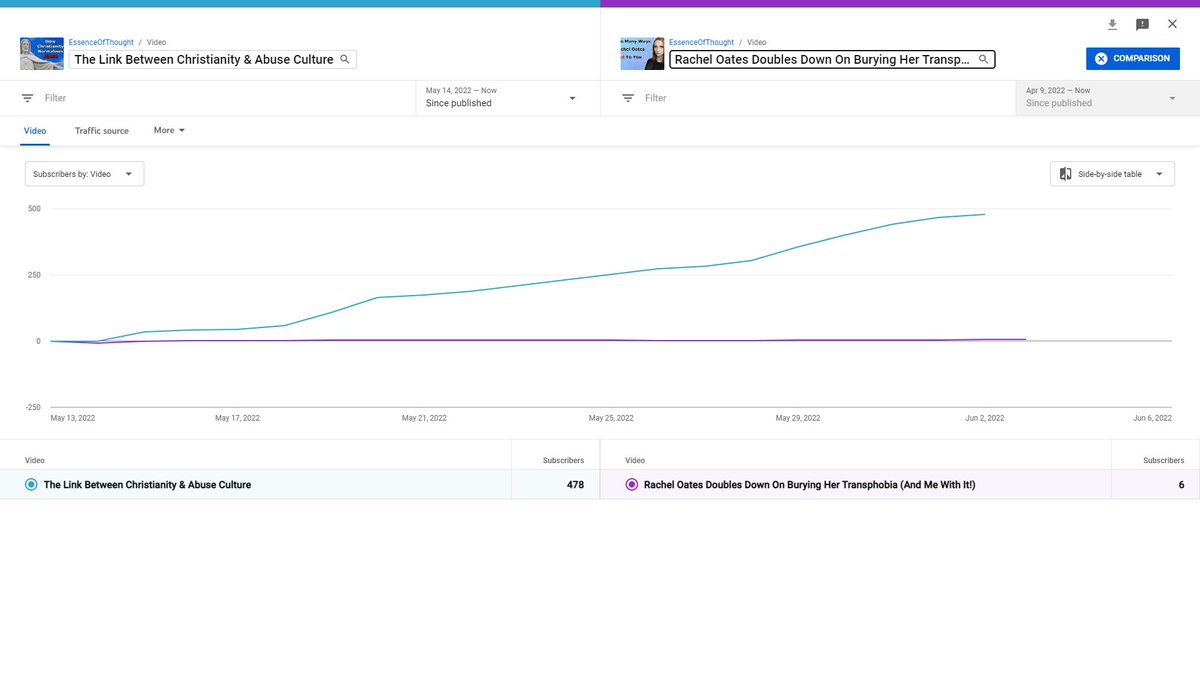Click the purple chart line end point
The width and height of the screenshot is (1200, 675).
(1026, 340)
